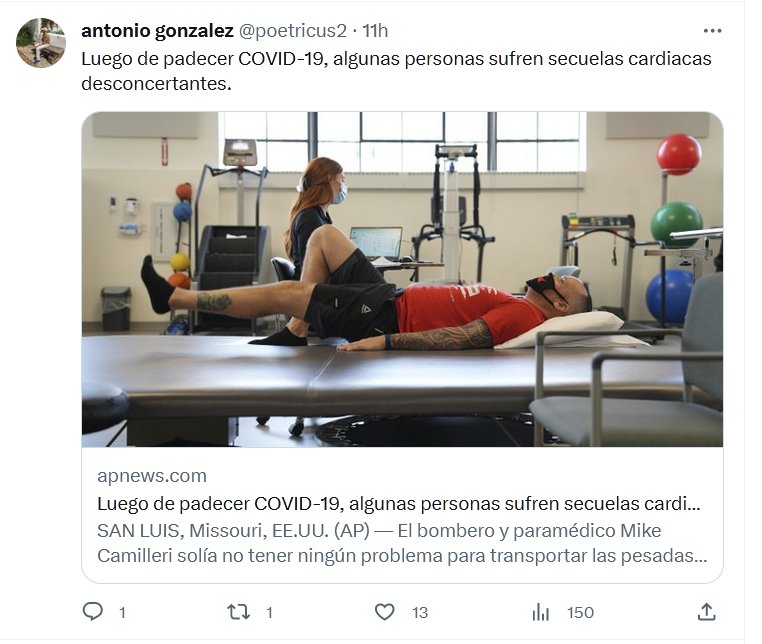Image resolution: width=762 pixels, height=644 pixels.
Task: Open the @poetricus2 handle link
Action: click(293, 31)
